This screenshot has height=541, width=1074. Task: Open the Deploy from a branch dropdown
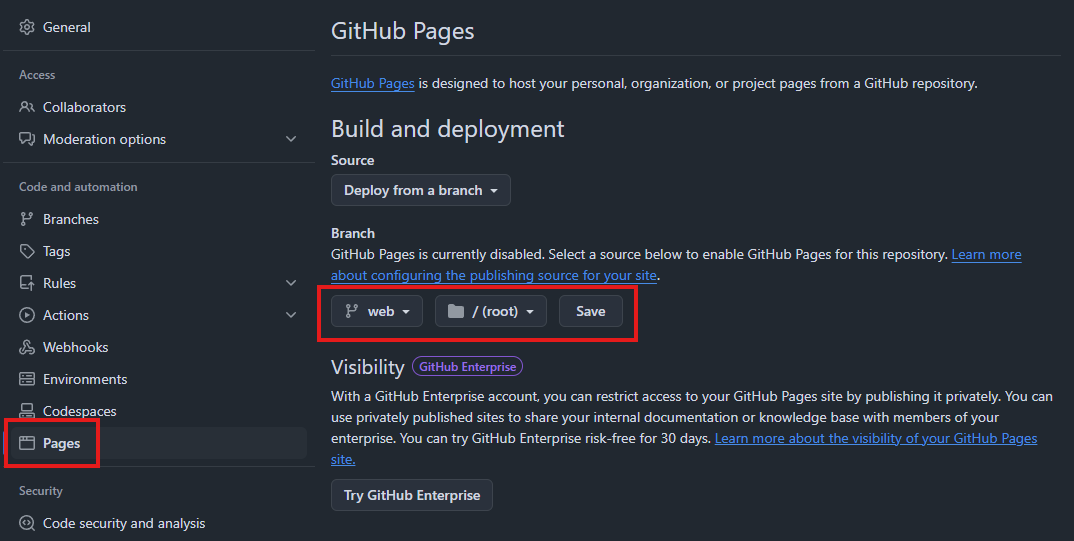pos(421,190)
